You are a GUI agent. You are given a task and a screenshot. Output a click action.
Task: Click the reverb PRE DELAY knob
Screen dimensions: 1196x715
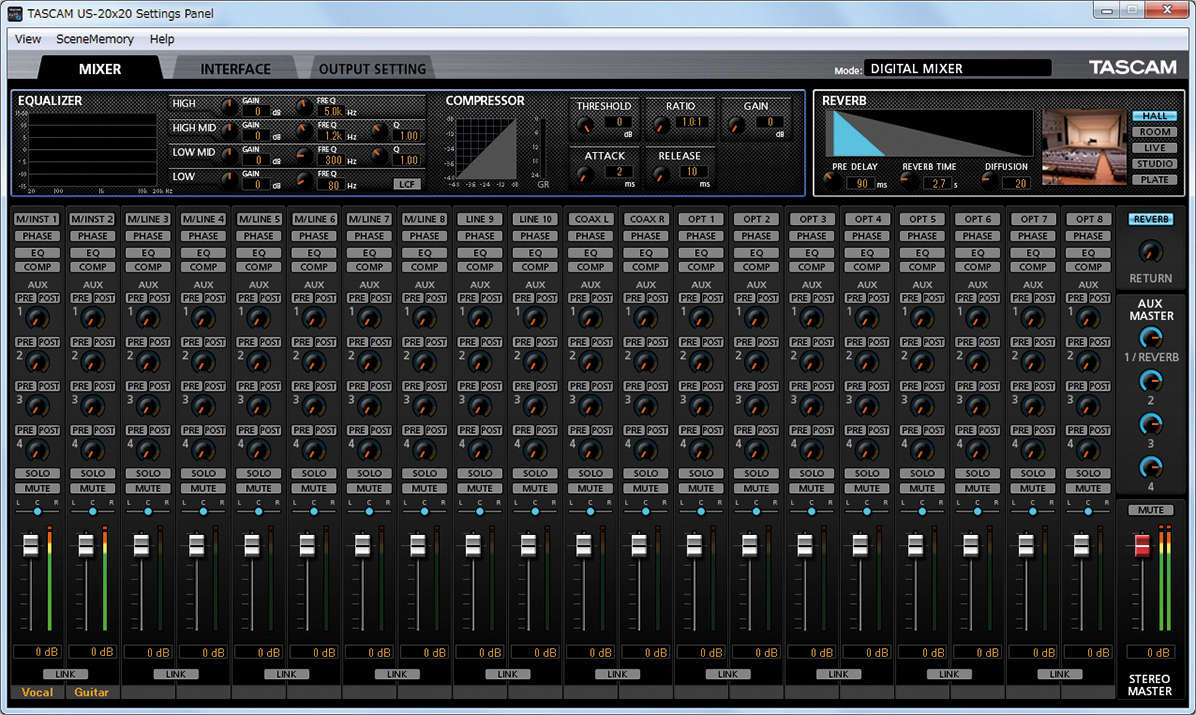coord(832,183)
